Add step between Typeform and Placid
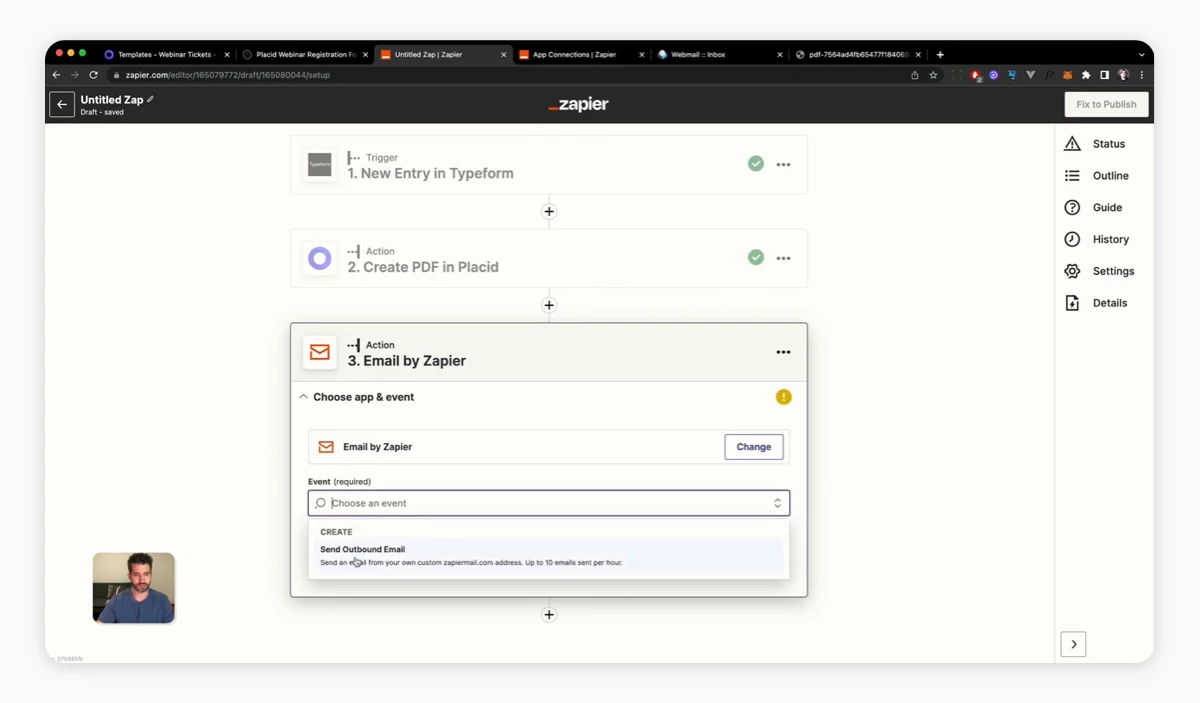Viewport: 1200px width, 703px height. pos(549,211)
